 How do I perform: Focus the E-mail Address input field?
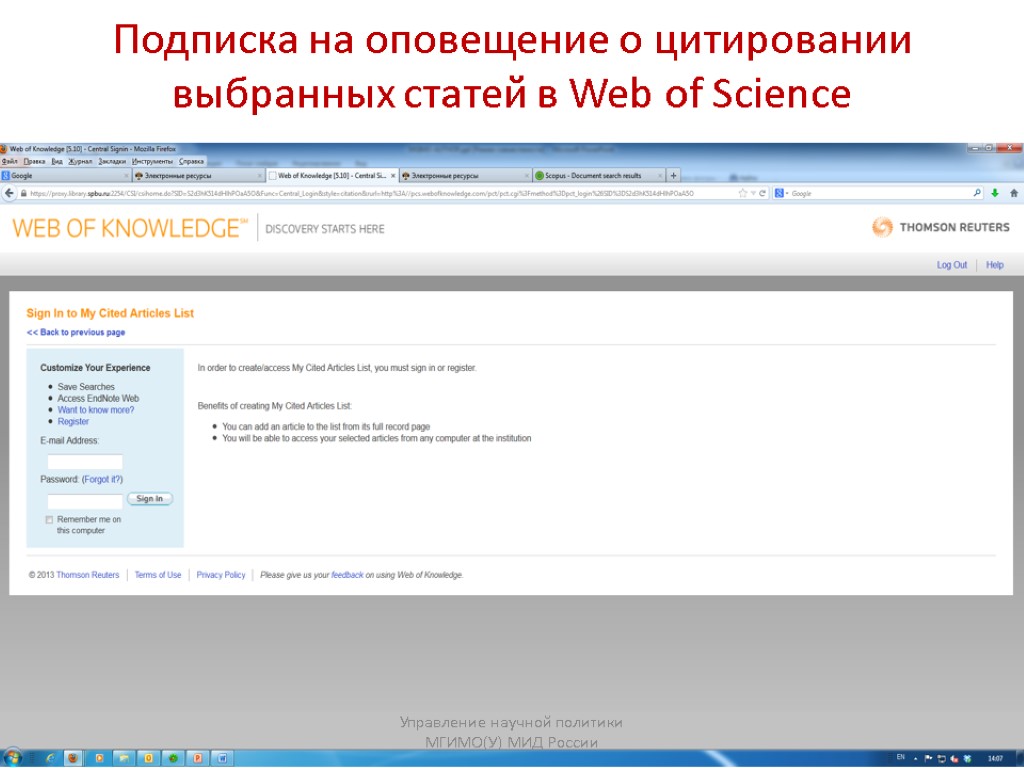tap(85, 462)
